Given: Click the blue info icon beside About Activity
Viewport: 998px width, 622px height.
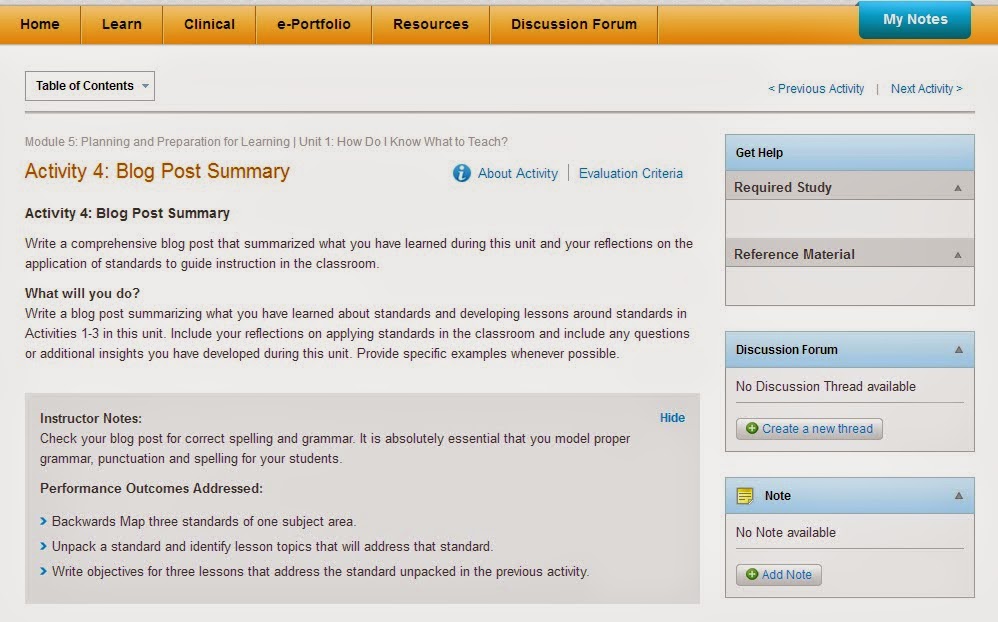Looking at the screenshot, I should [x=461, y=173].
